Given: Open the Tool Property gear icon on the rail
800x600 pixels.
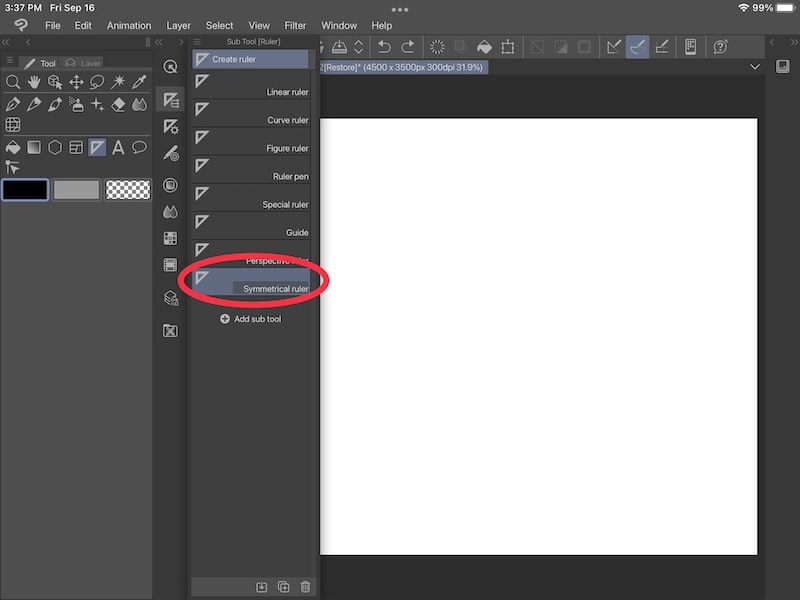Looking at the screenshot, I should pyautogui.click(x=171, y=127).
